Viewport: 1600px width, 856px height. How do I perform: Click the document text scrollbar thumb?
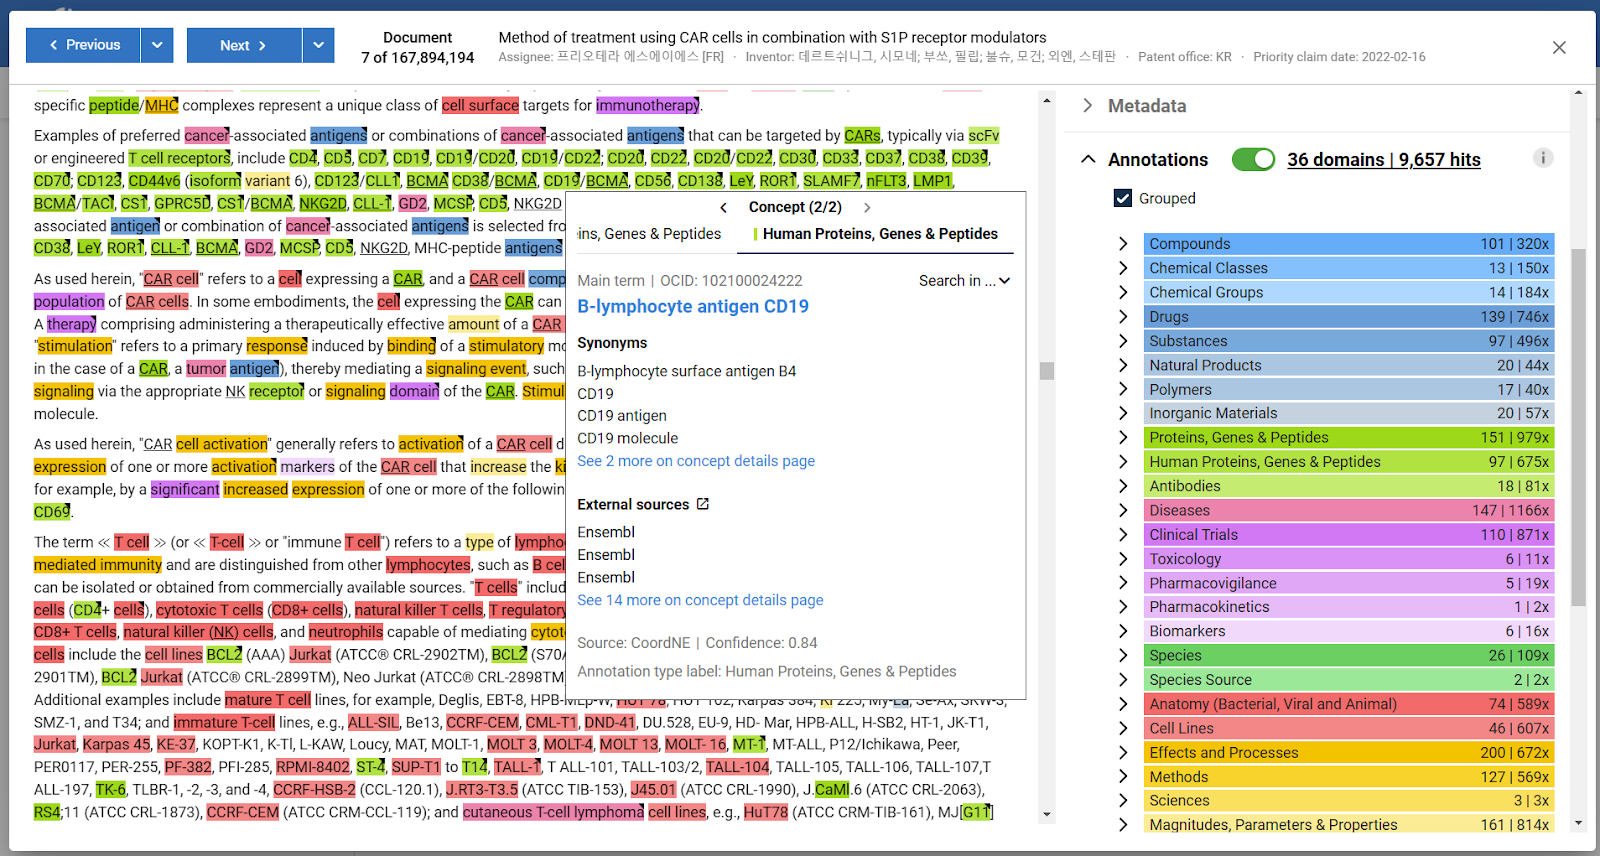1047,371
